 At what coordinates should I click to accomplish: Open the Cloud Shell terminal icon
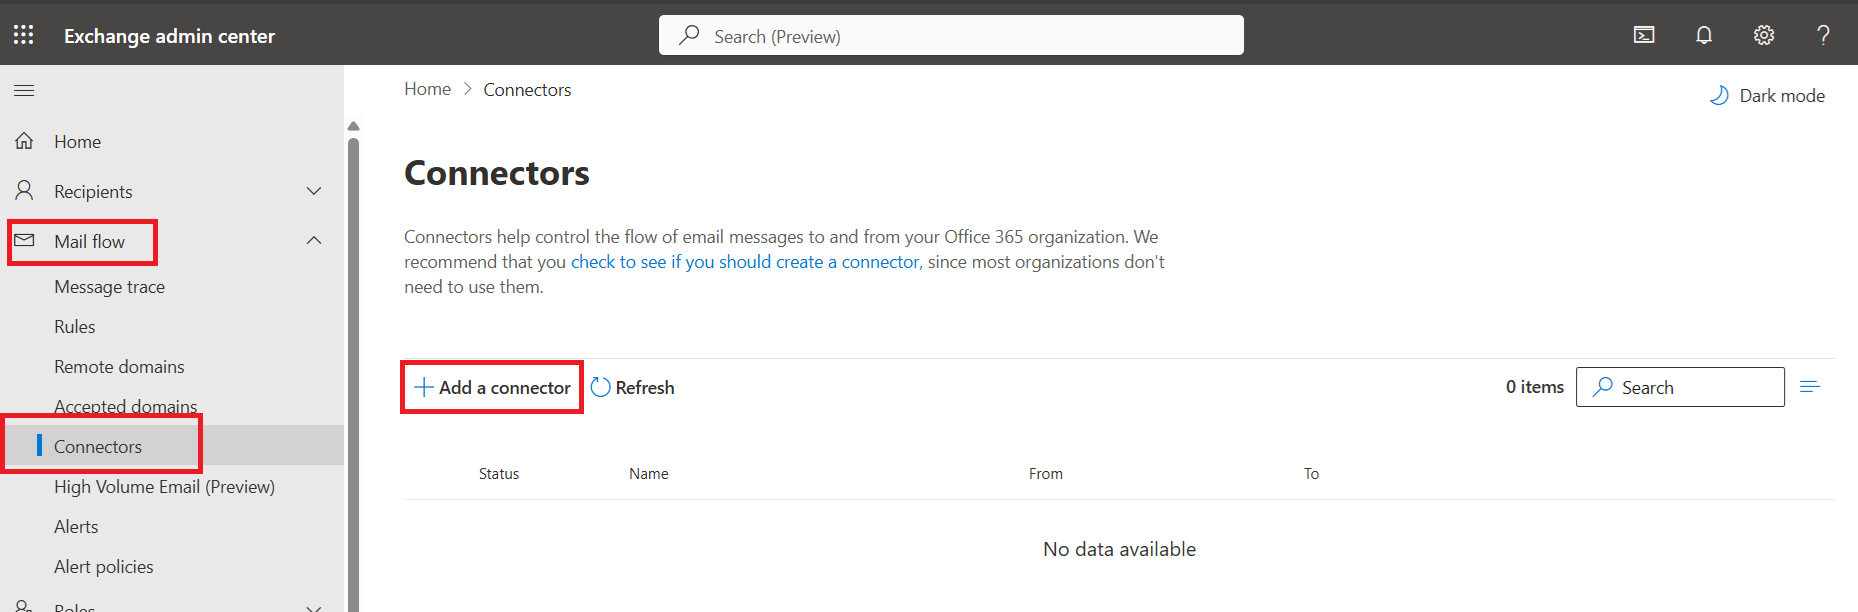pos(1644,35)
